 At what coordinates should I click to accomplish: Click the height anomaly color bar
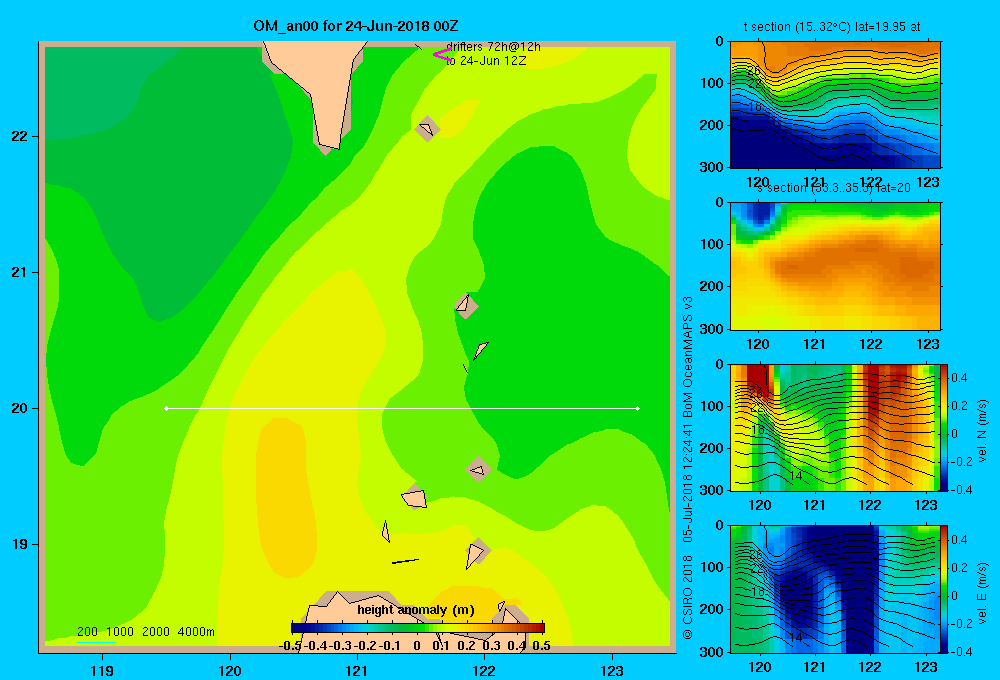click(418, 628)
